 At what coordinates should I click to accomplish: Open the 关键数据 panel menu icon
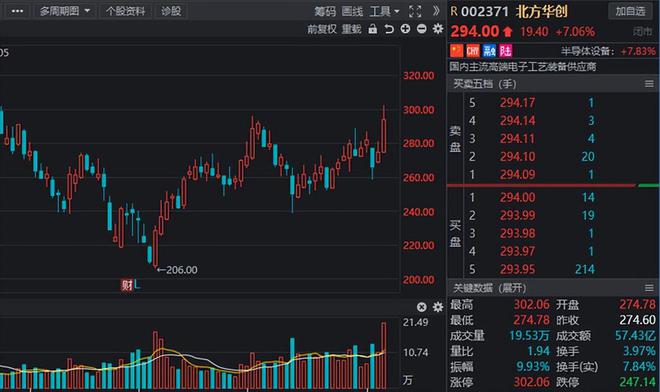click(x=649, y=288)
